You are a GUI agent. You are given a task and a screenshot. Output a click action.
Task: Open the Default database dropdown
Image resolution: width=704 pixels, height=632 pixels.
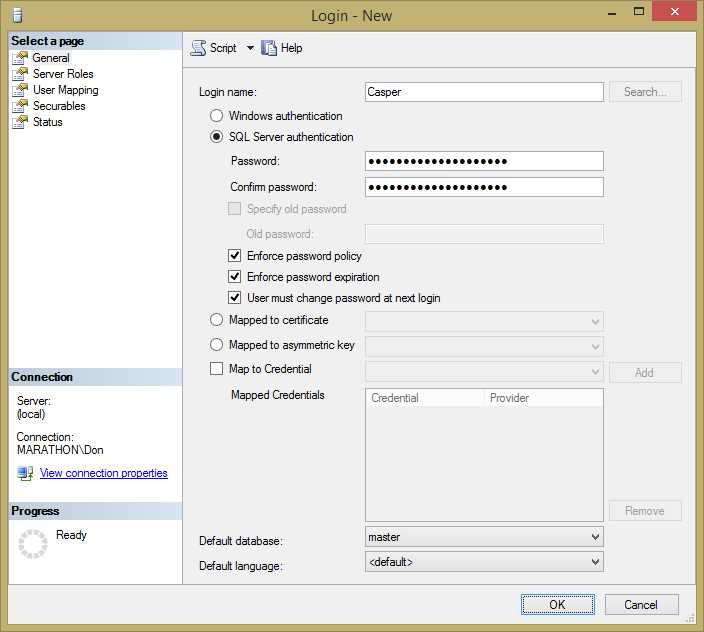(484, 537)
